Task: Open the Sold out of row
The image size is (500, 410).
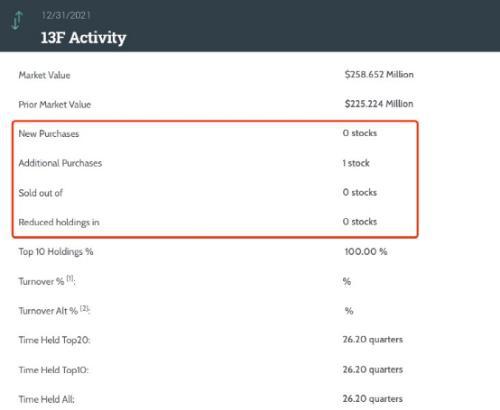Action: pyautogui.click(x=215, y=193)
